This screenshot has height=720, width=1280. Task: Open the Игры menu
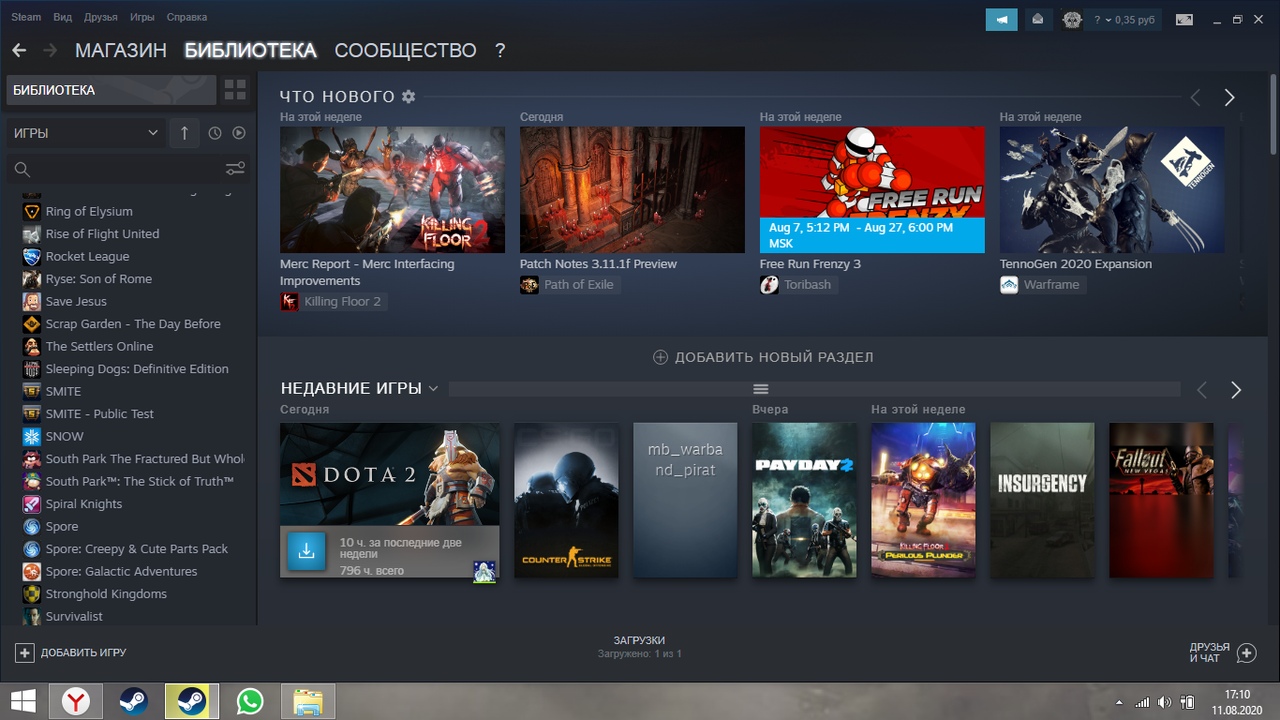142,17
